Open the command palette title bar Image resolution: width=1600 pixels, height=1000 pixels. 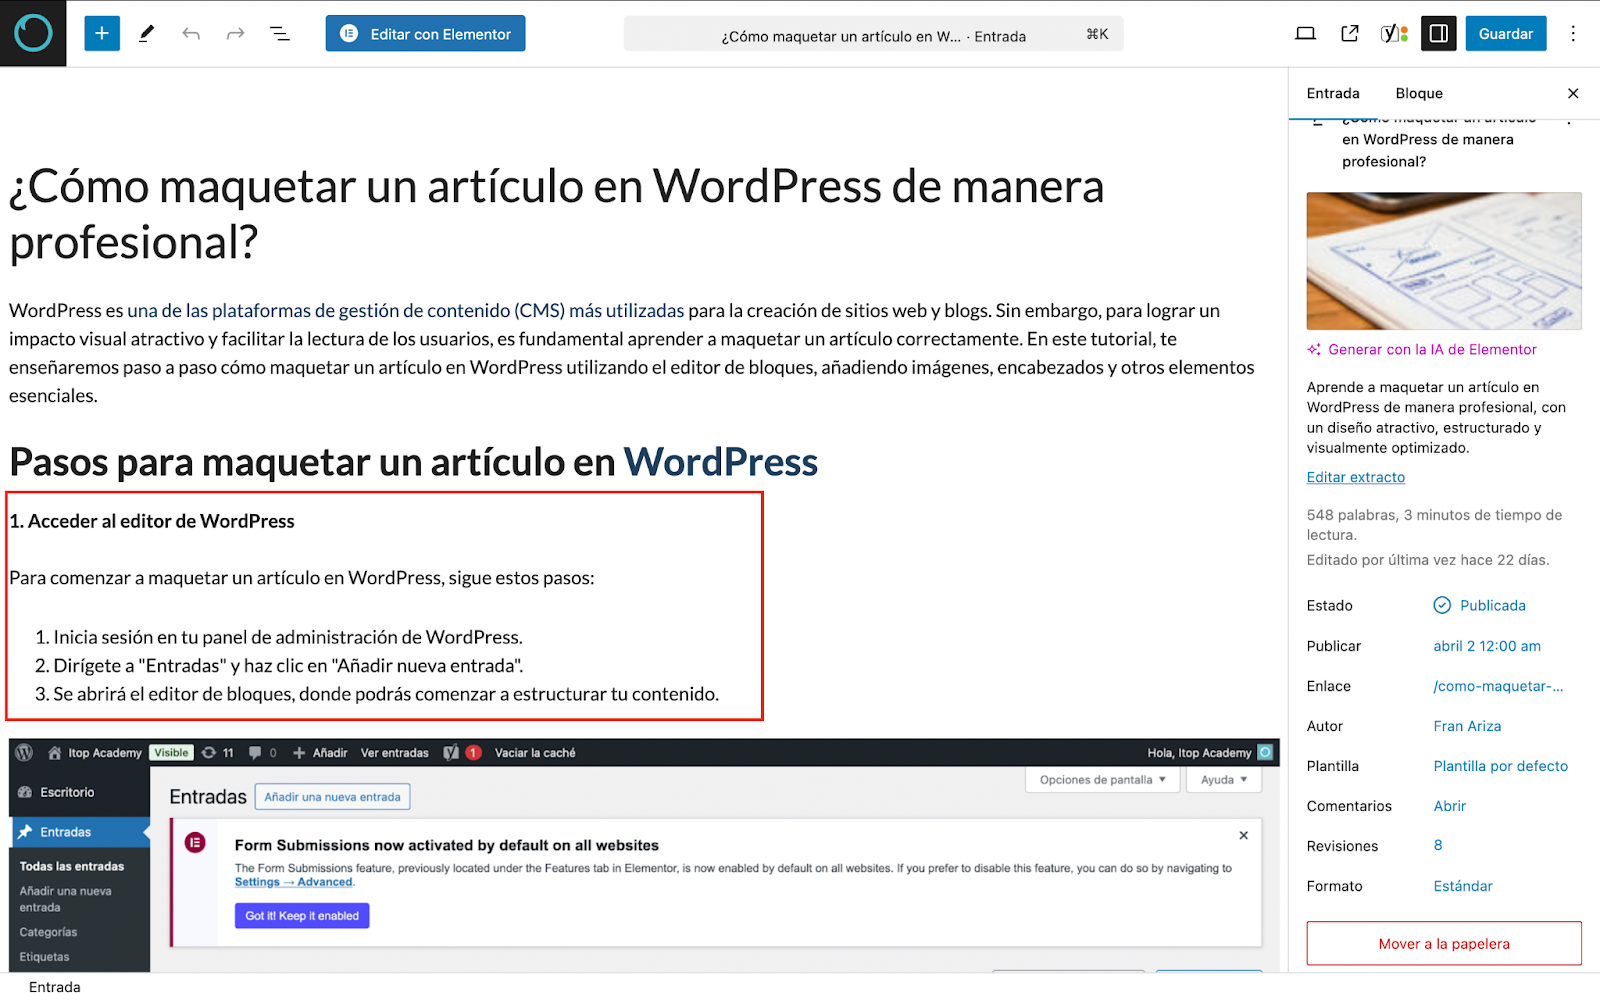pos(873,35)
